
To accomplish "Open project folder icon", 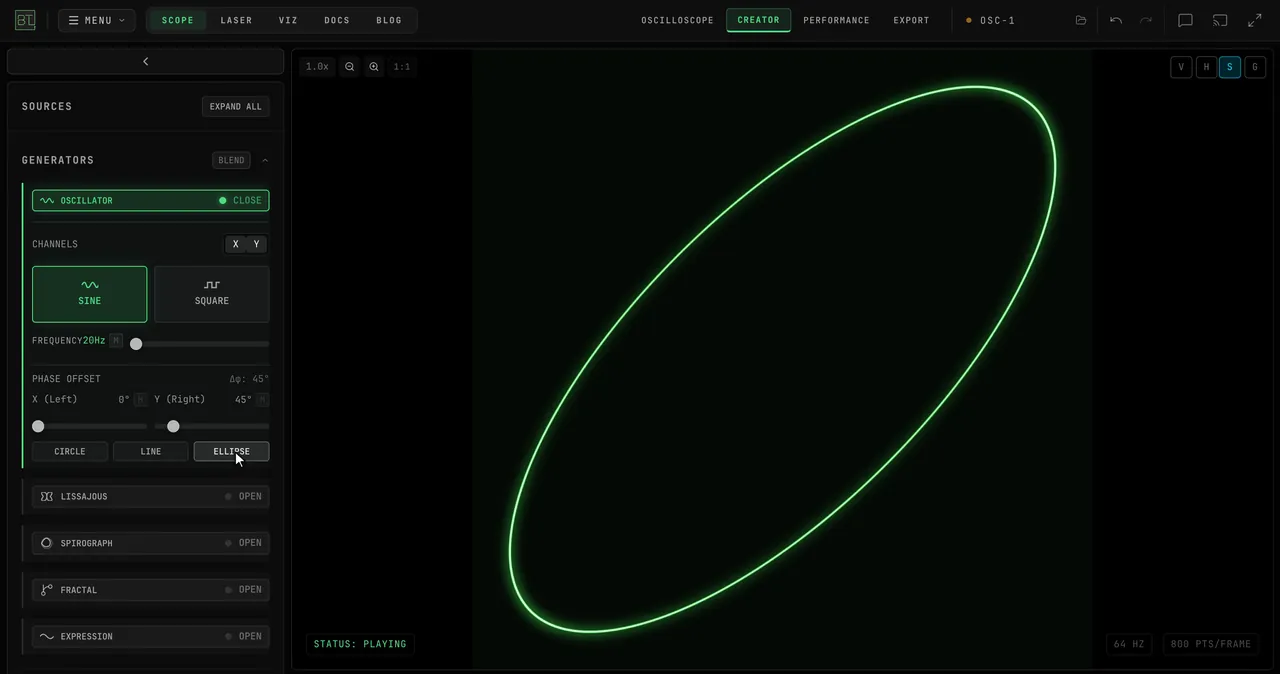I will [x=1081, y=20].
